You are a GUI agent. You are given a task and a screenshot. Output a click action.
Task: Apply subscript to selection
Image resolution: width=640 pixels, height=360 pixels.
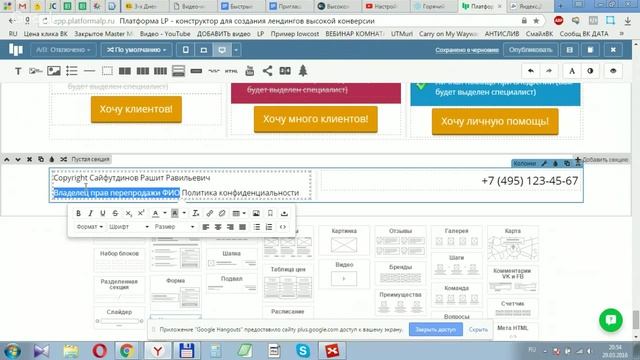(x=128, y=213)
